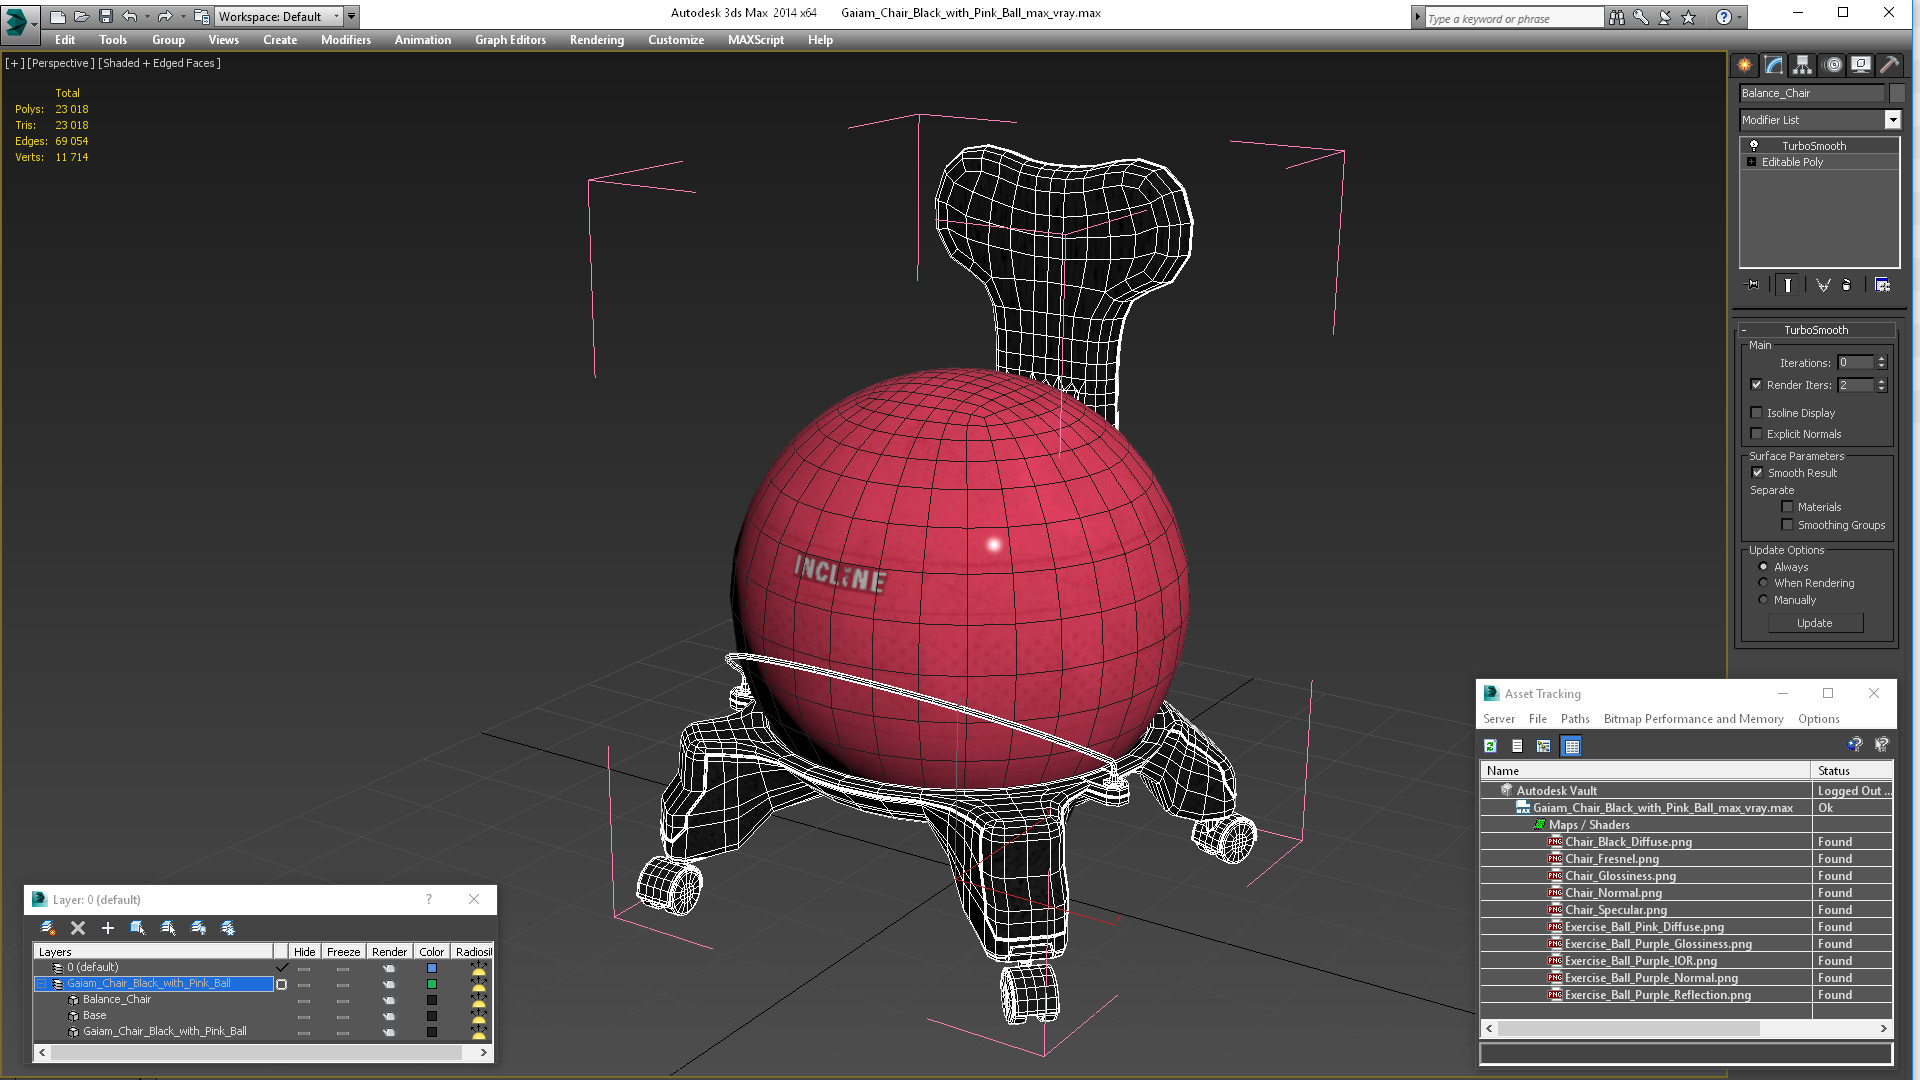The image size is (1920, 1080).
Task: Open the Utilities hammer panel tab
Action: pyautogui.click(x=1889, y=65)
